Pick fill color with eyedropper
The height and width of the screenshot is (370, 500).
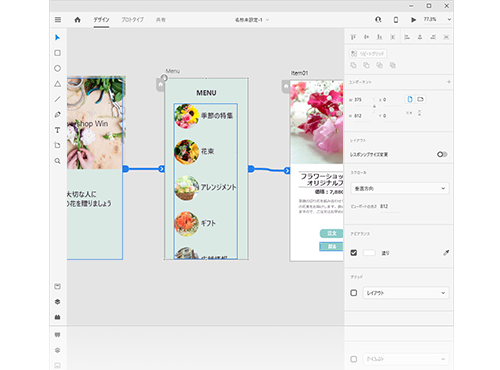tap(446, 253)
